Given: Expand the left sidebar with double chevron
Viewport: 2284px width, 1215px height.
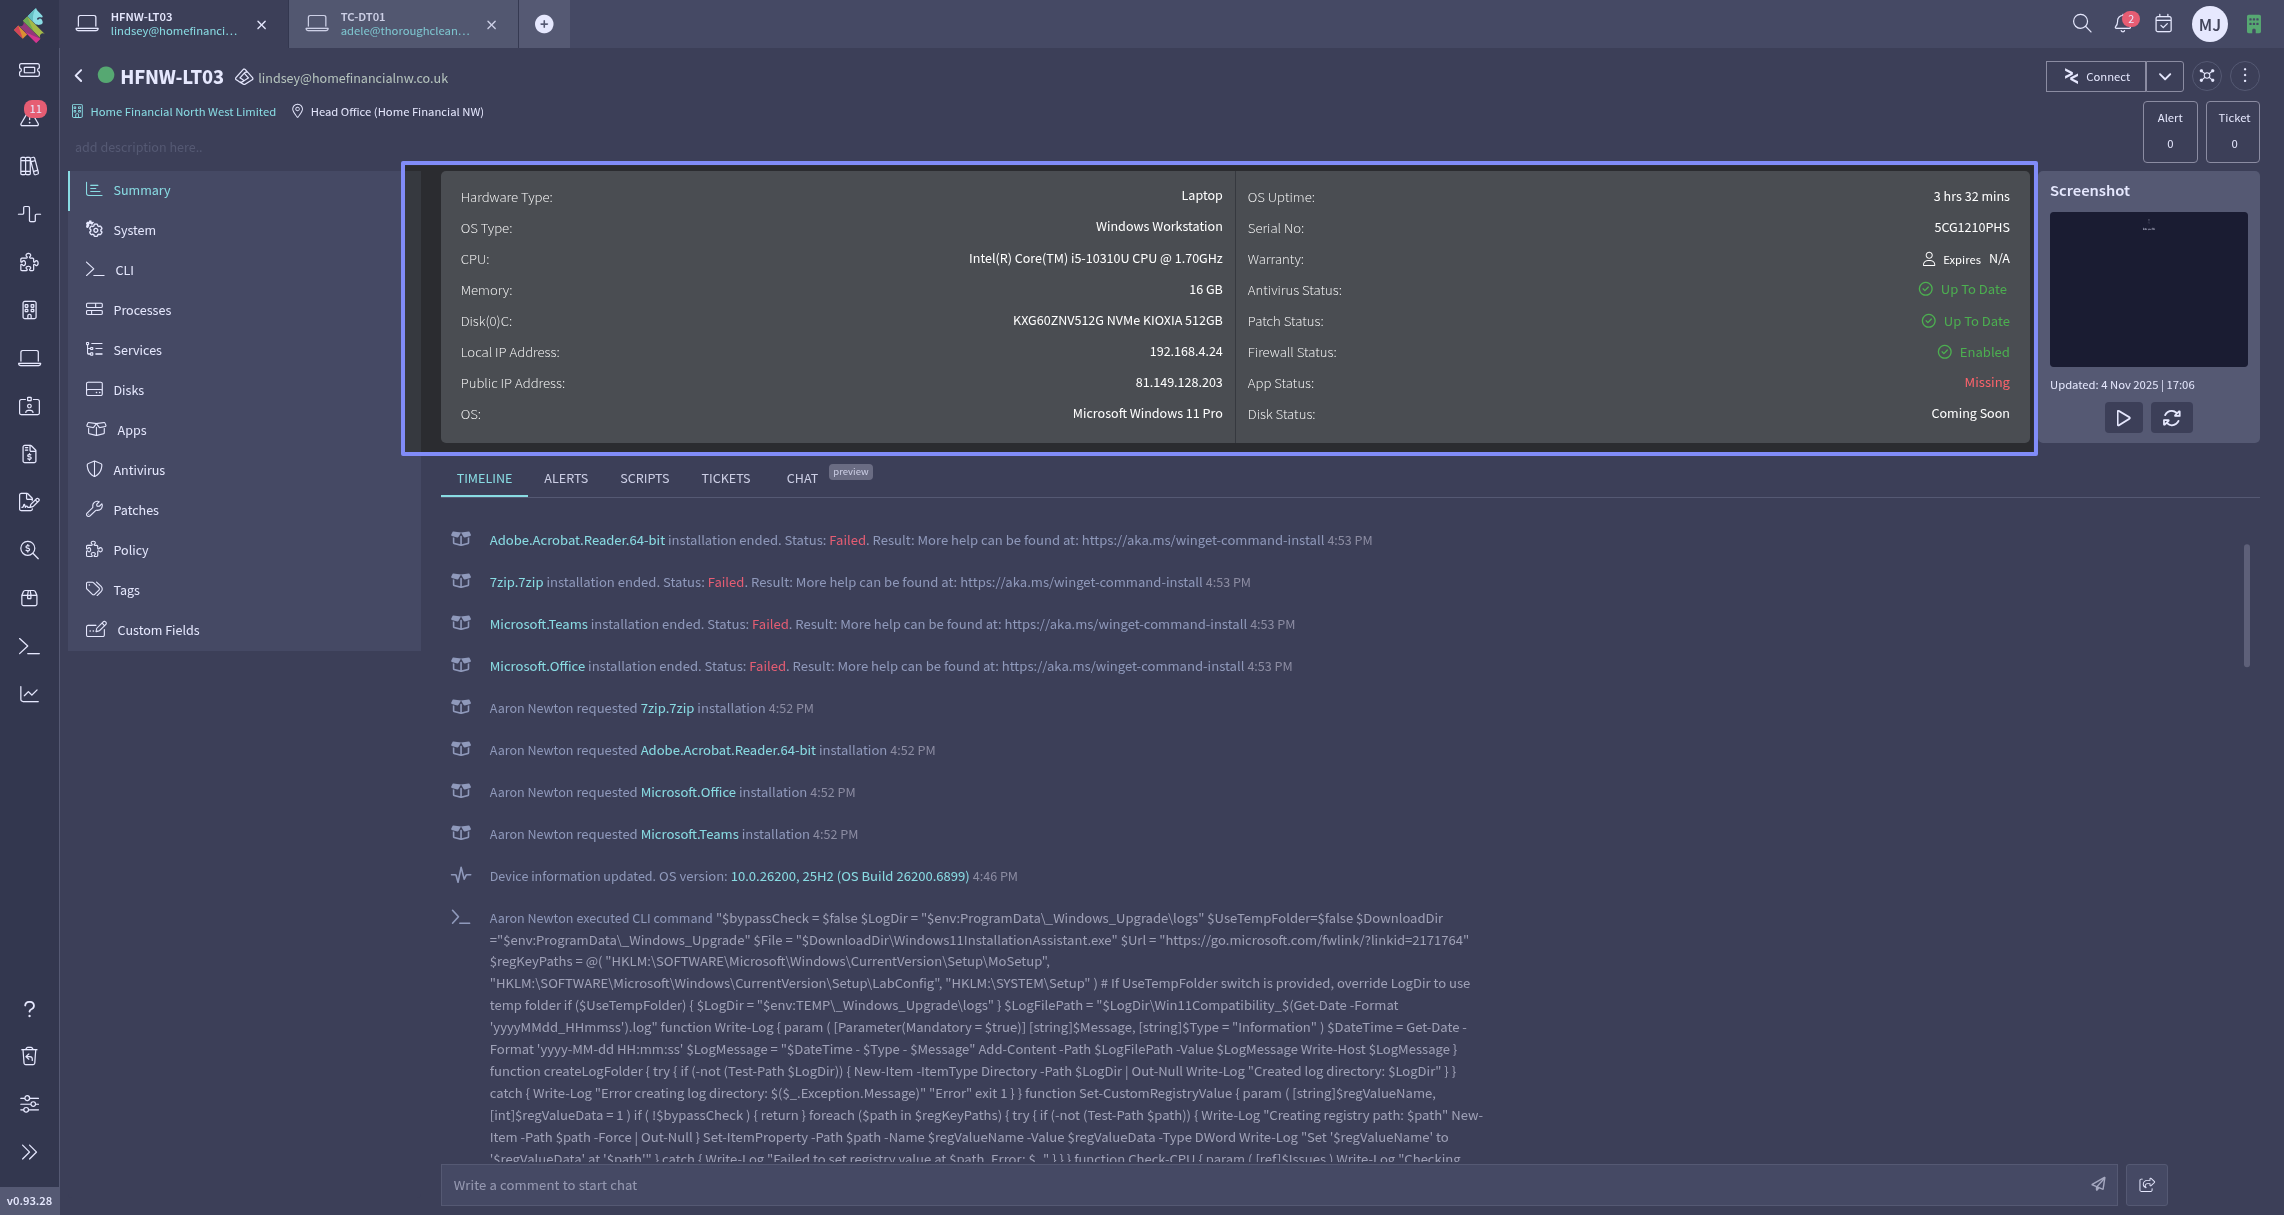Looking at the screenshot, I should point(30,1152).
